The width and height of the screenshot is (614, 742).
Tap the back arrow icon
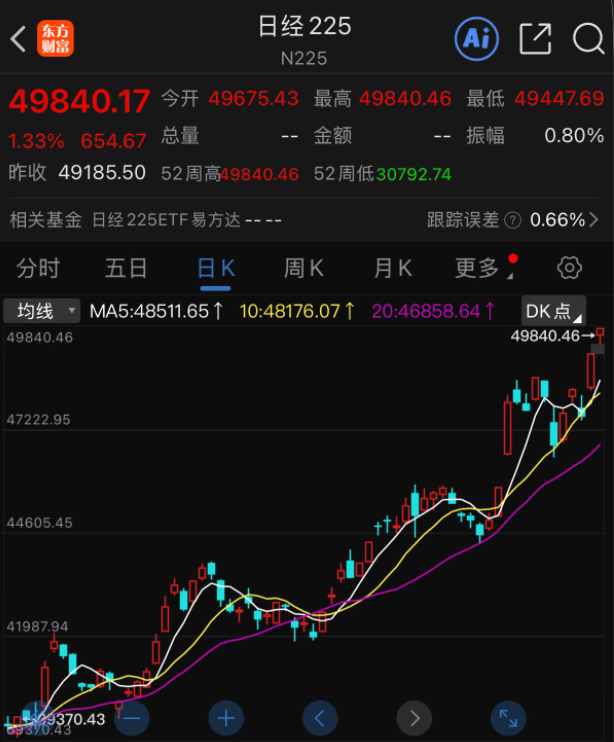coord(18,40)
